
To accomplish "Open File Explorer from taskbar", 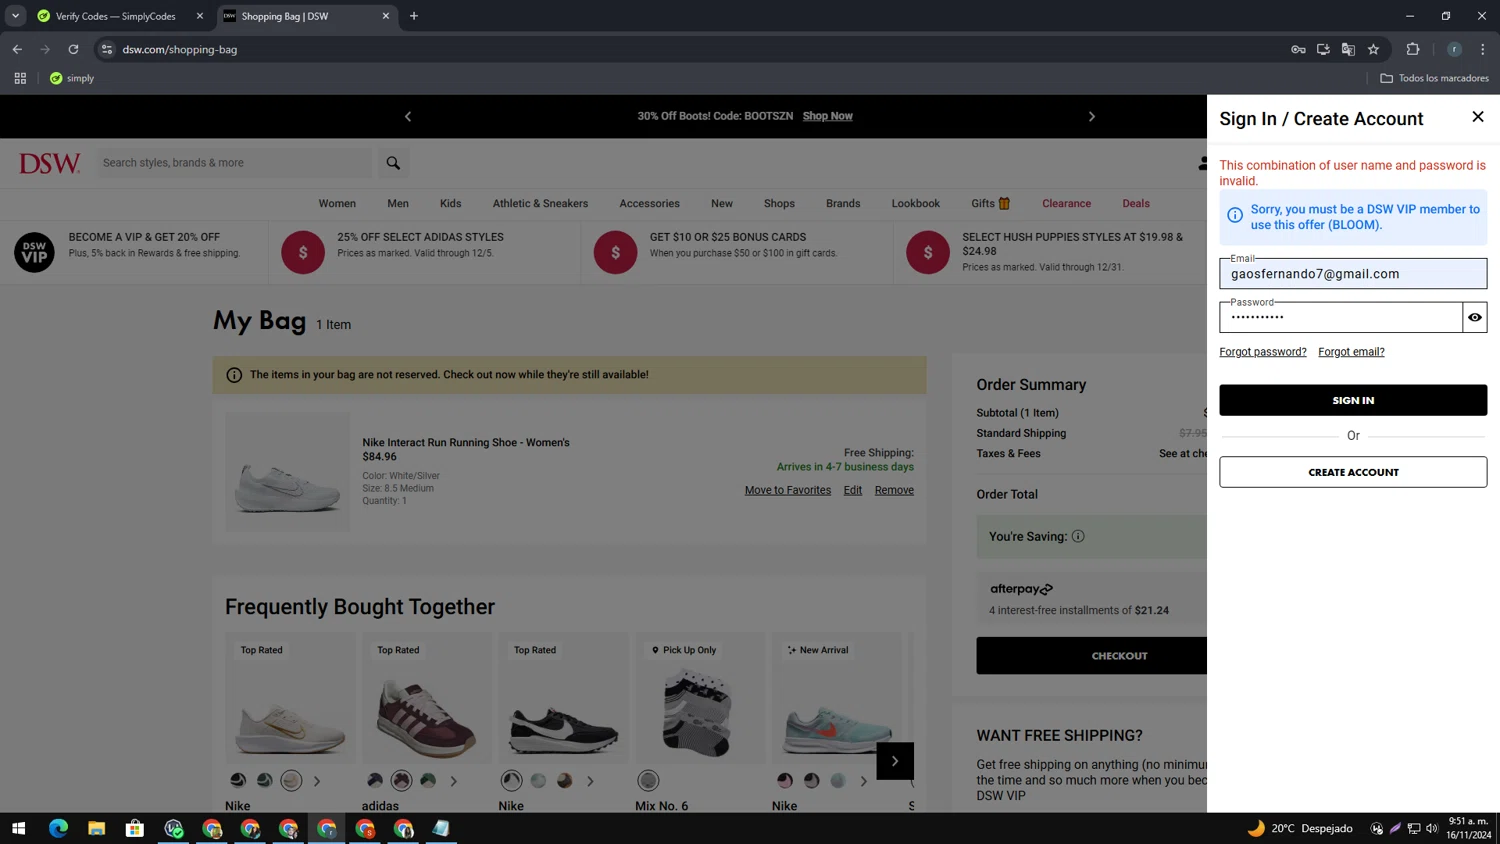I will (x=96, y=828).
